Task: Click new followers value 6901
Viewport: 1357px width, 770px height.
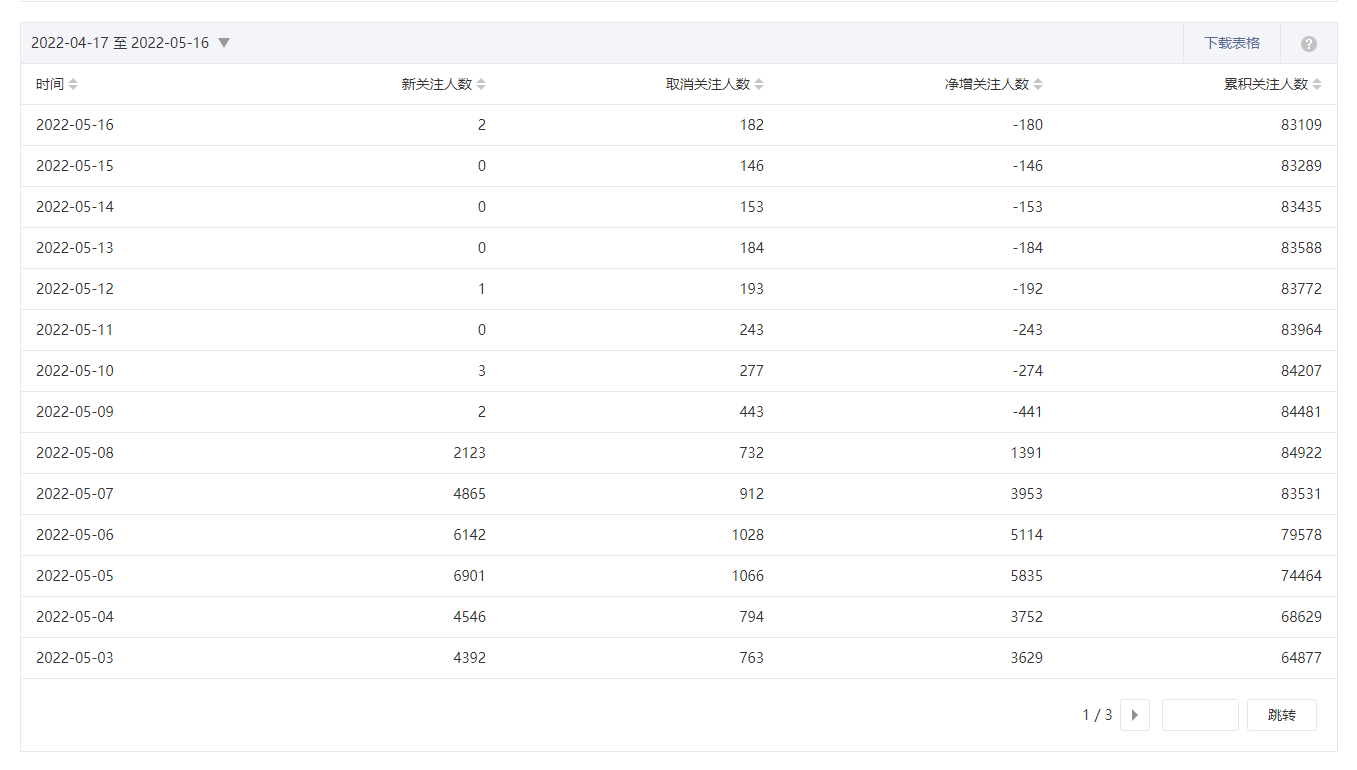Action: tap(470, 576)
